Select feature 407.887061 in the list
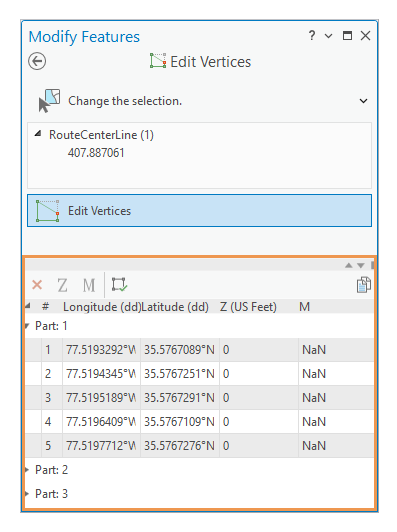This screenshot has height=532, width=397. pyautogui.click(x=96, y=153)
